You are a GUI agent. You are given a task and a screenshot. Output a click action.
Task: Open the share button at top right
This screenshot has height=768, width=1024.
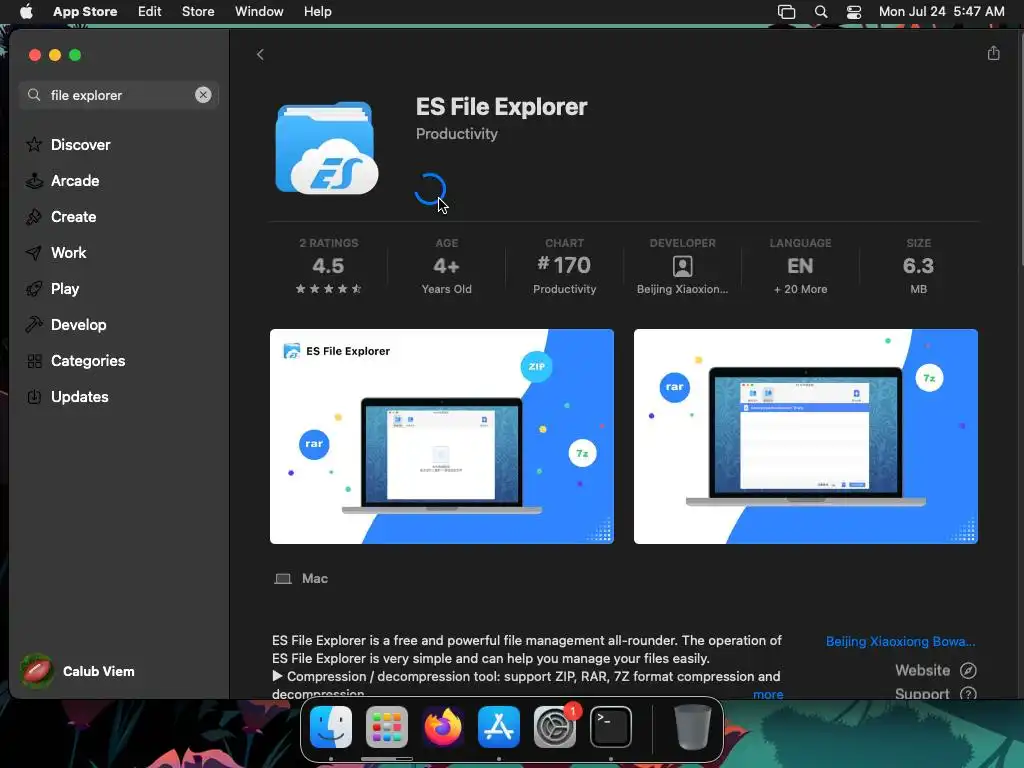click(x=993, y=53)
